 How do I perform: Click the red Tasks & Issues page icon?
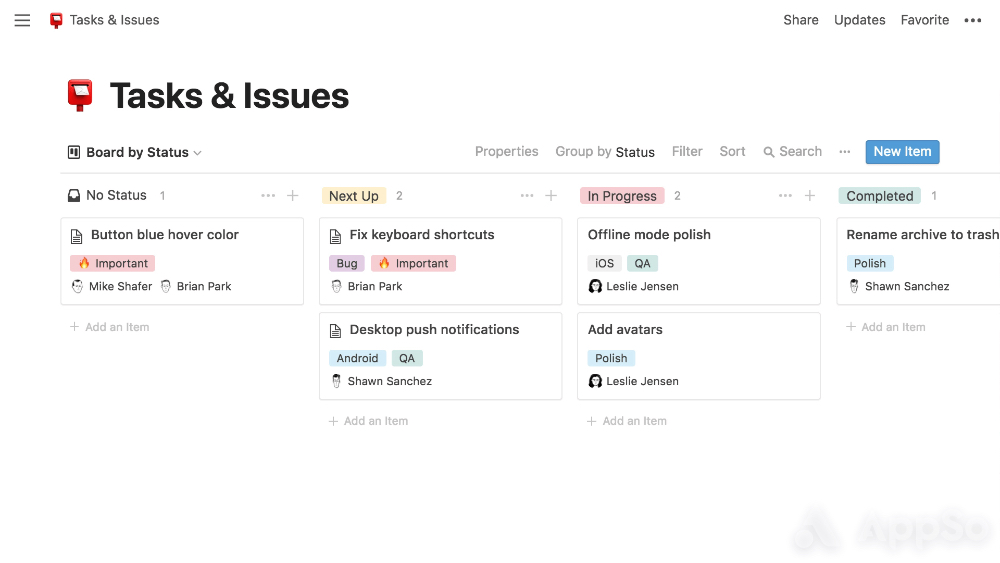[x=80, y=96]
